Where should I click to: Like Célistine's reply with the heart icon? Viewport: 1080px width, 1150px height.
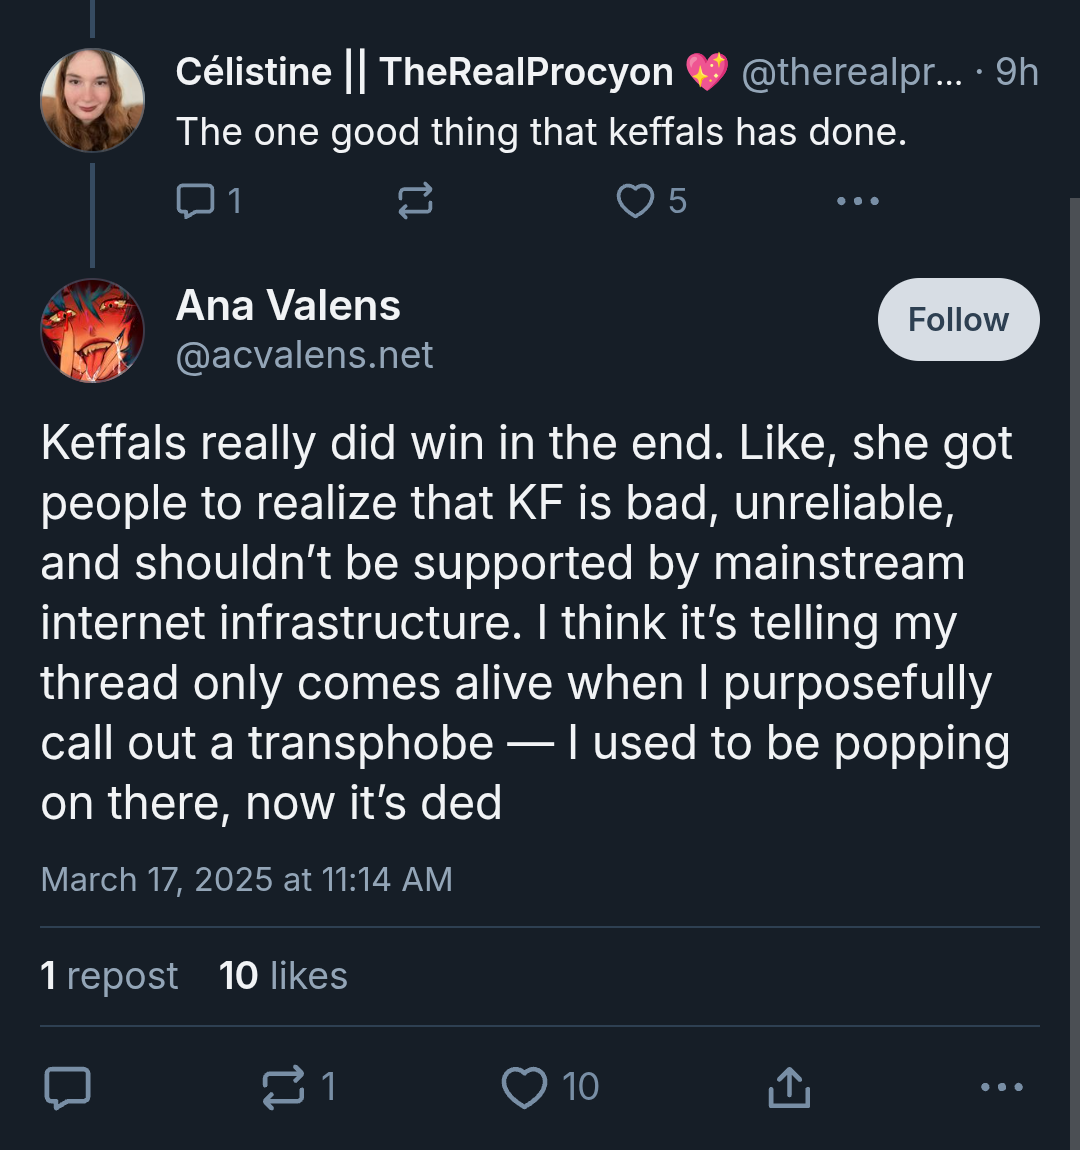coord(635,201)
